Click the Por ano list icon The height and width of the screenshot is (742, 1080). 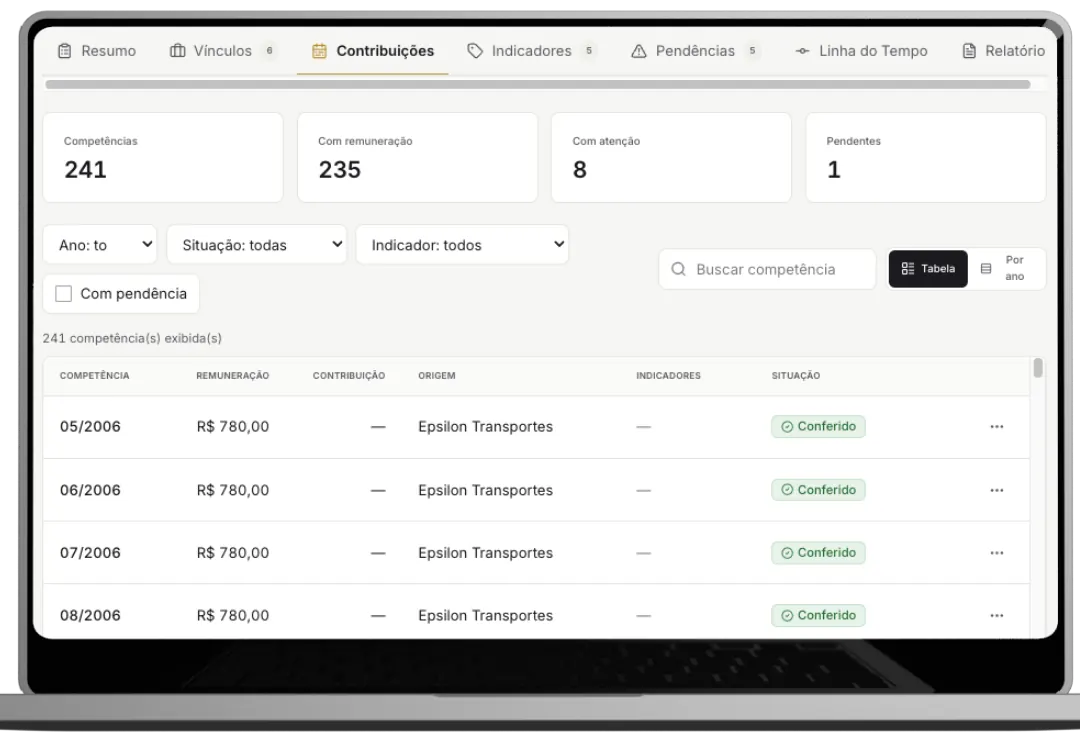pos(986,269)
